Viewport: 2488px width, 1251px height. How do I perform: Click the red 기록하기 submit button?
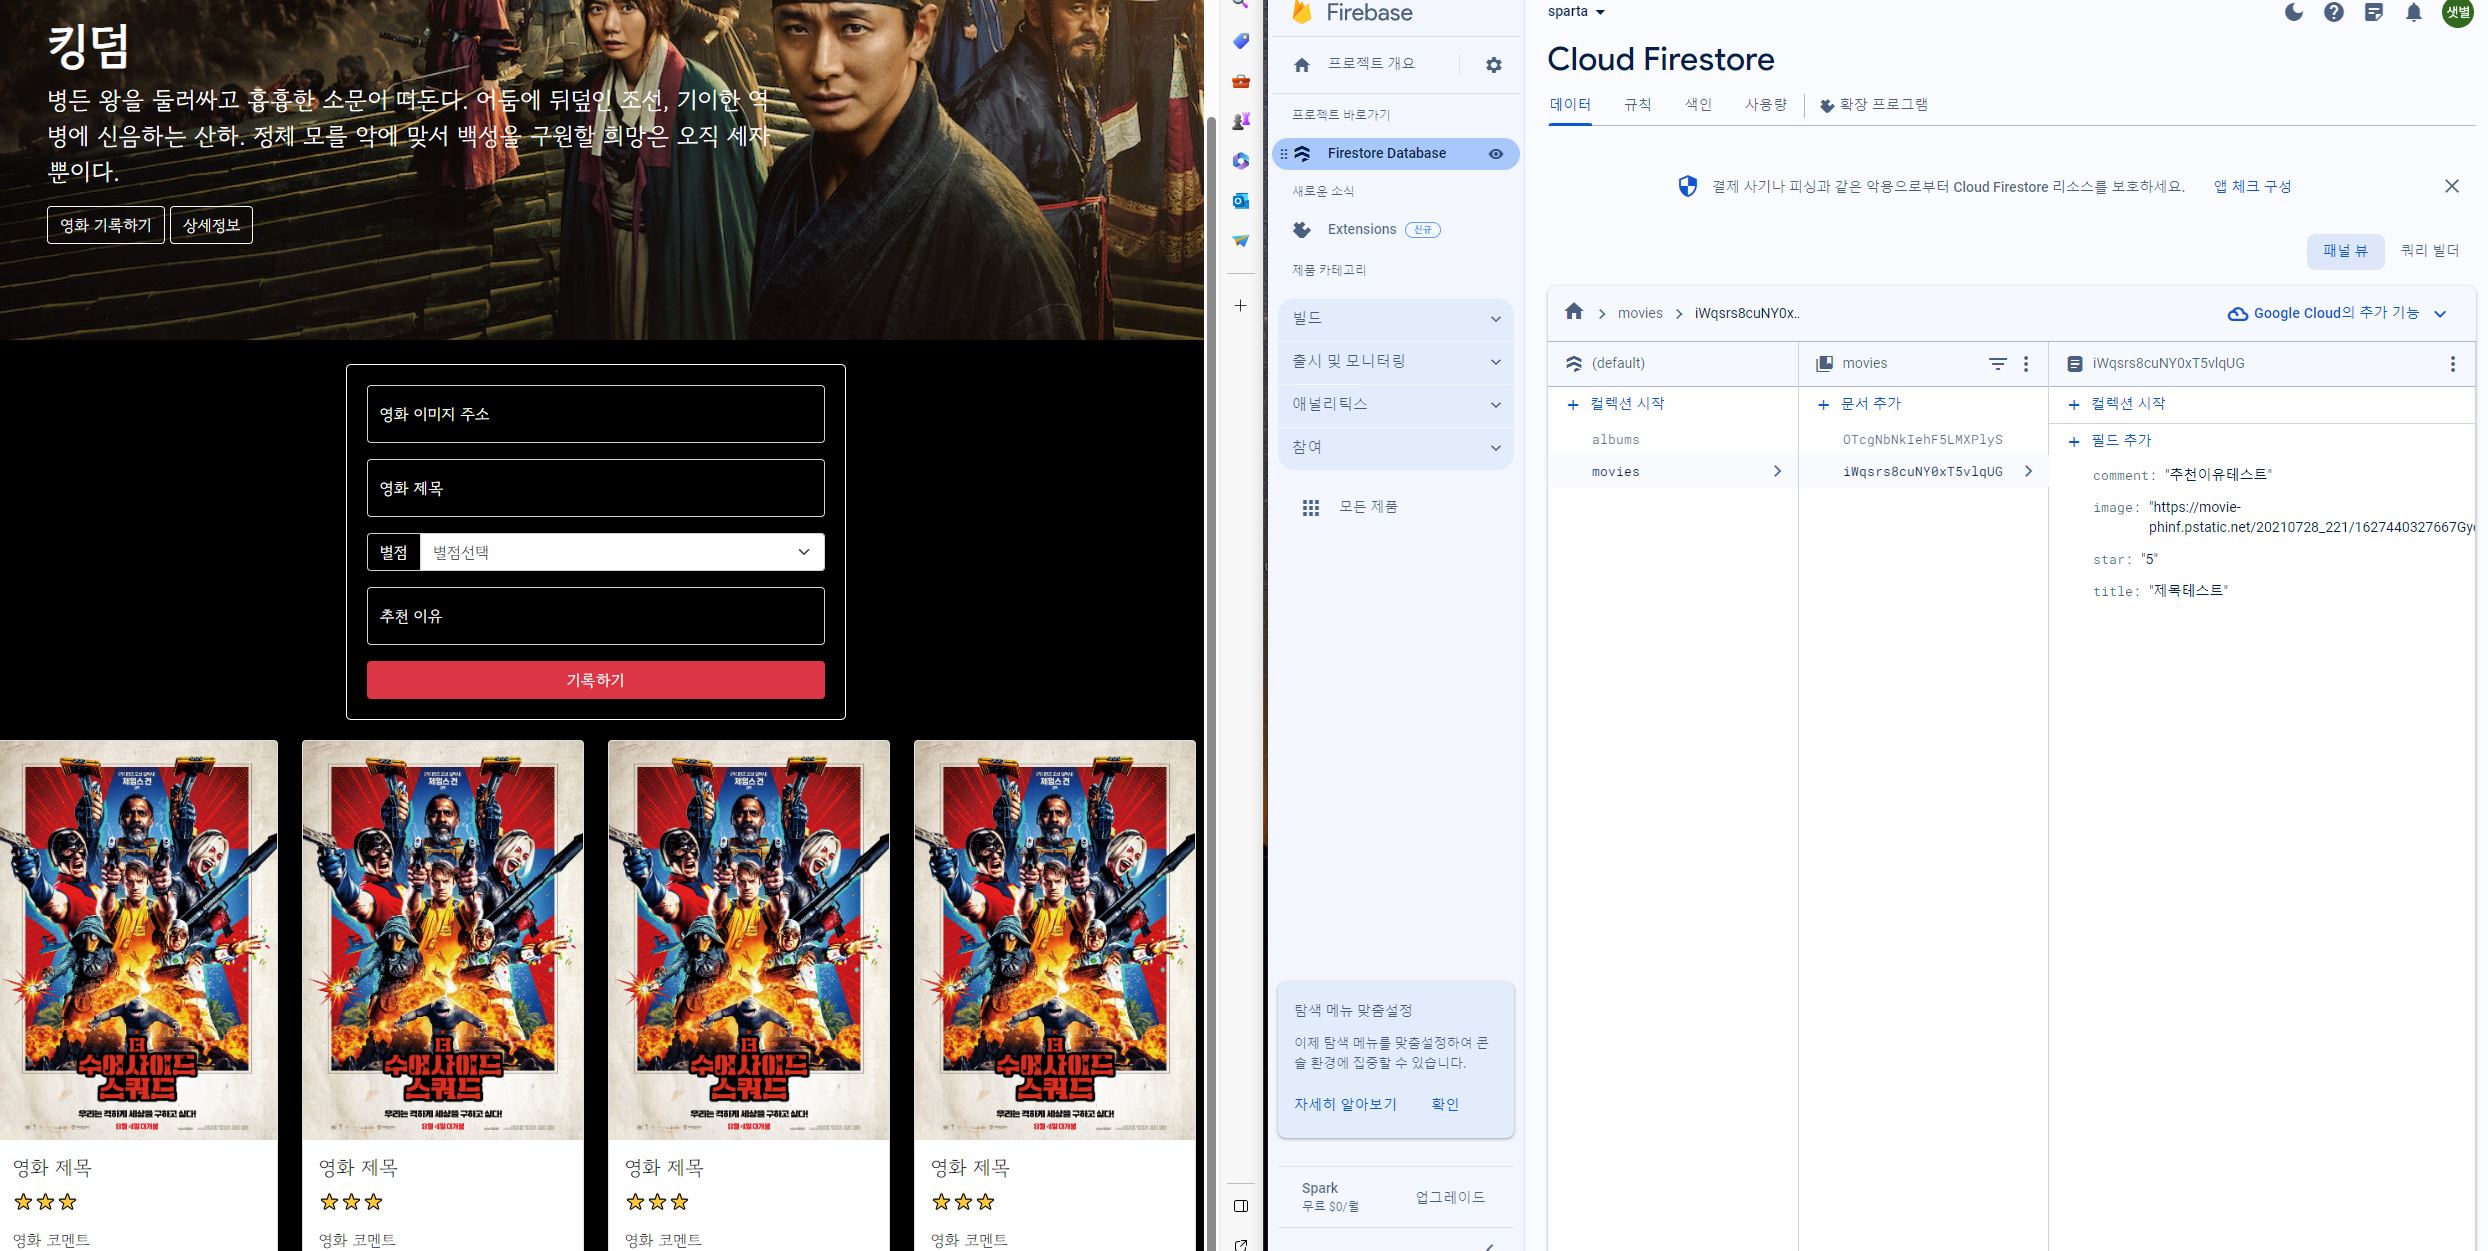point(596,680)
